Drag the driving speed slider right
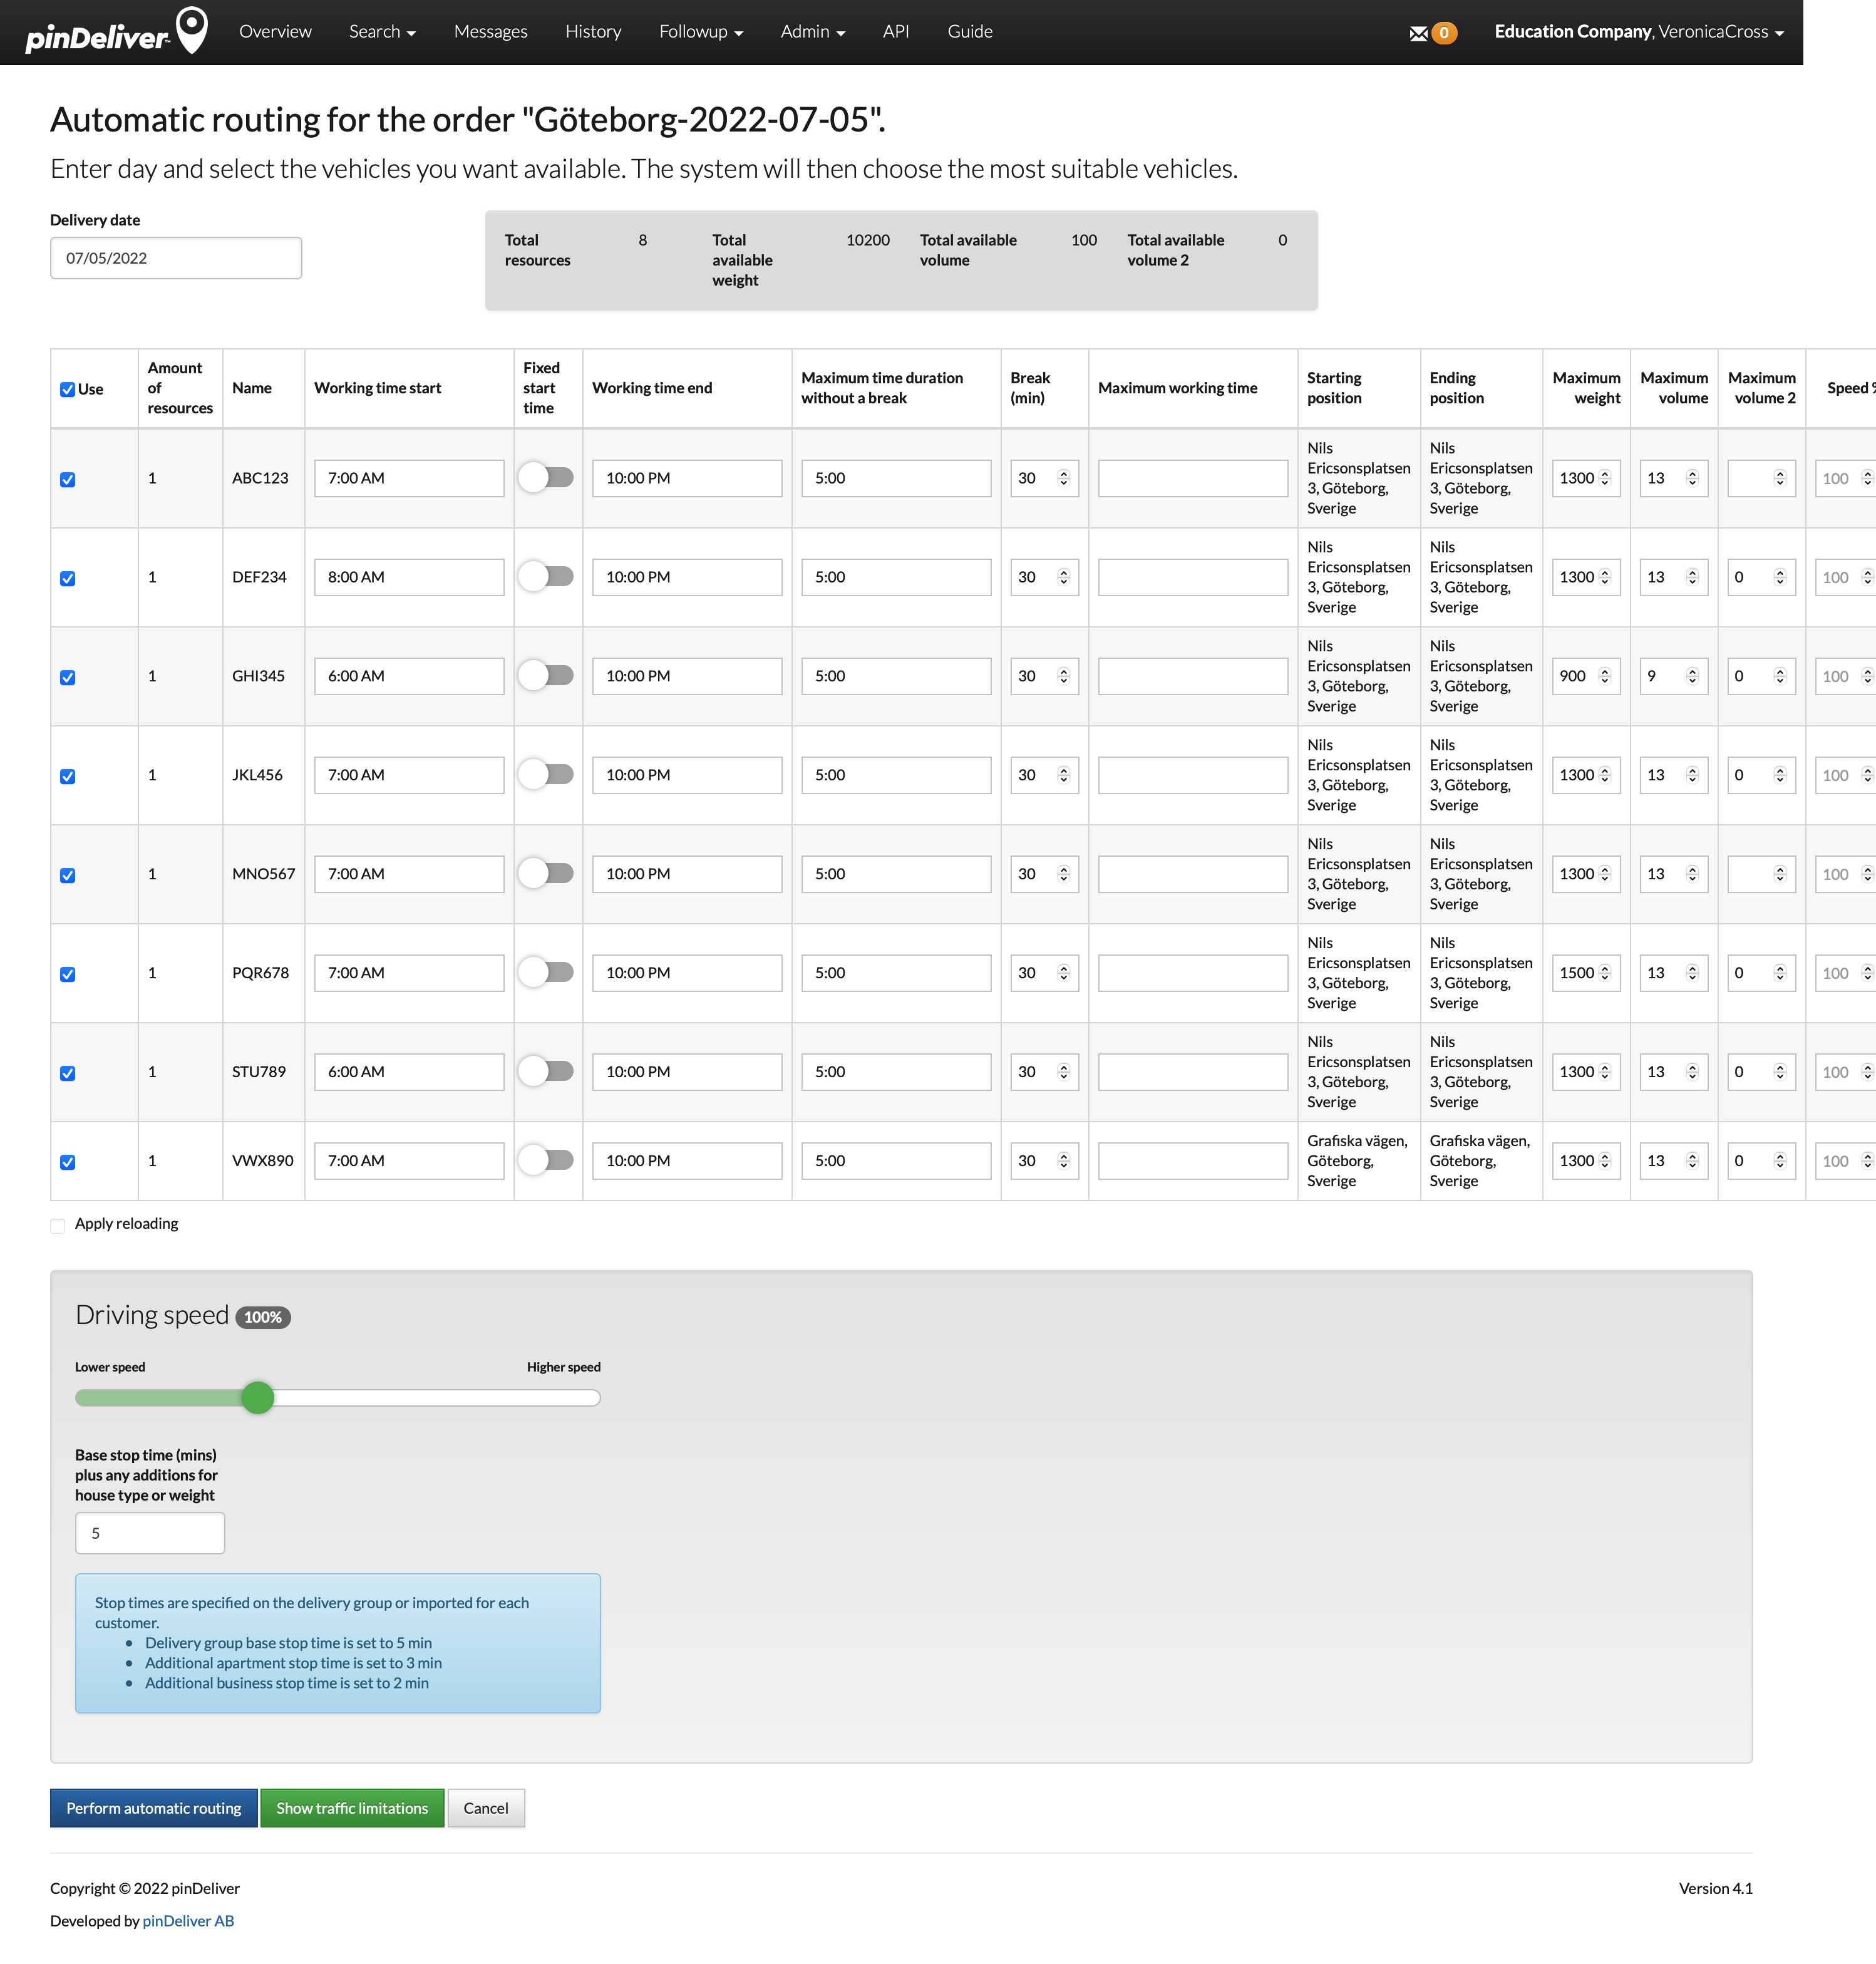The image size is (1876, 1964). [x=258, y=1398]
